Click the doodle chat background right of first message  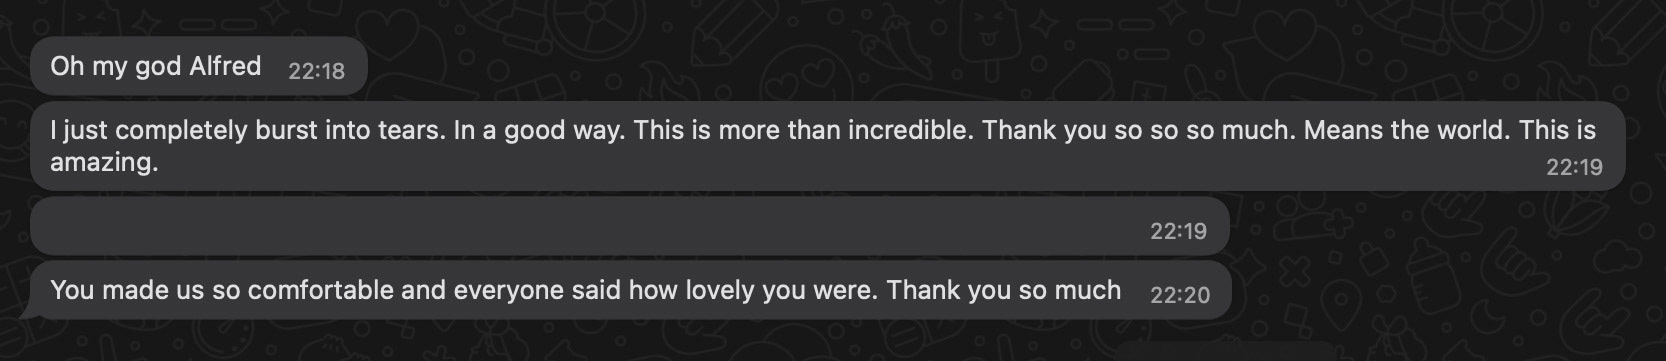pyautogui.click(x=1000, y=60)
